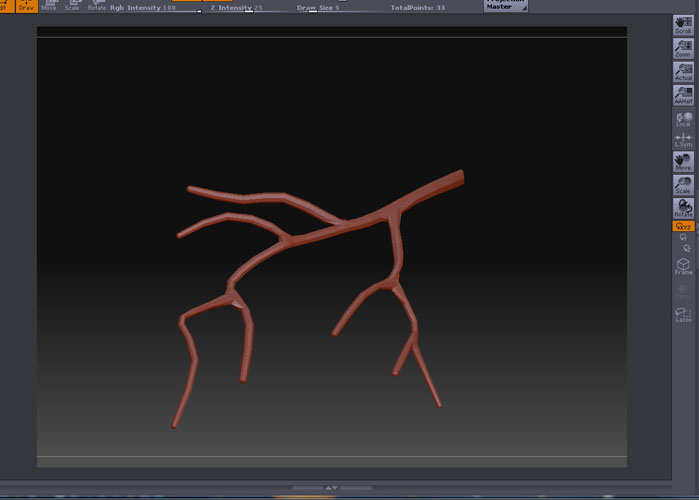This screenshot has height=500, width=699.
Task: Switch to Rotate mode in top toolbar
Action: point(97,6)
